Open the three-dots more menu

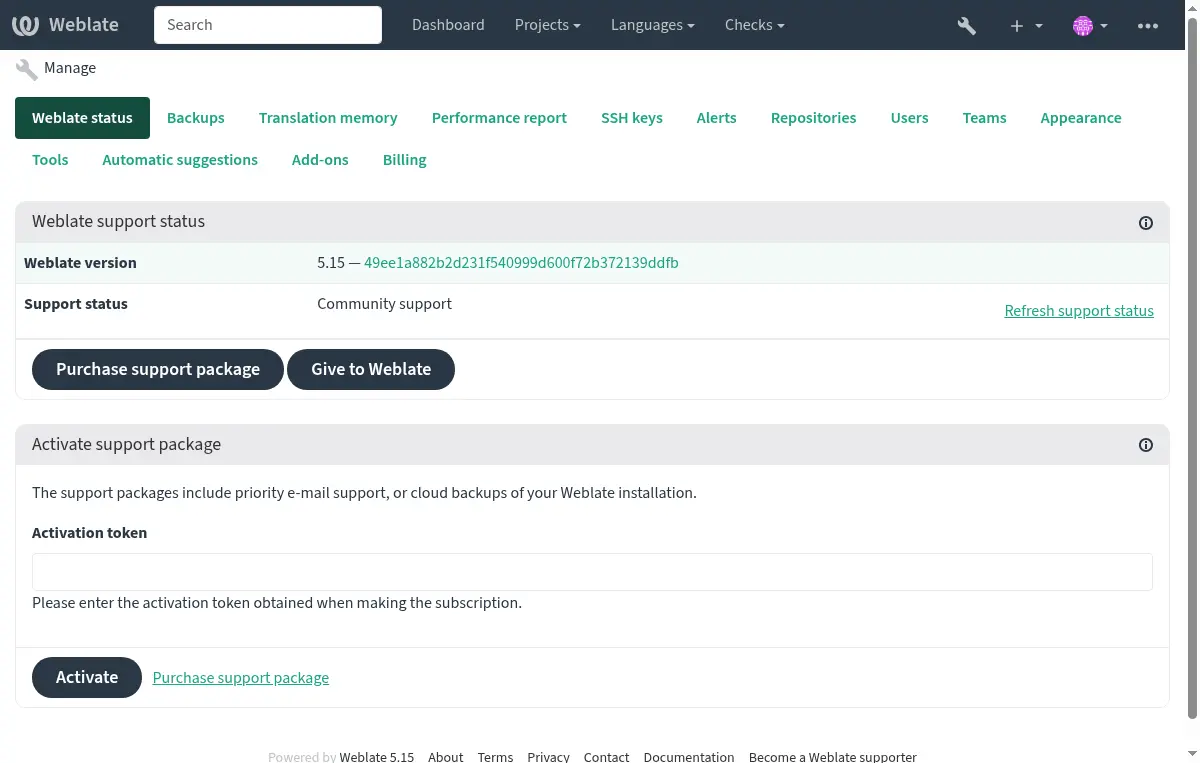(x=1148, y=25)
